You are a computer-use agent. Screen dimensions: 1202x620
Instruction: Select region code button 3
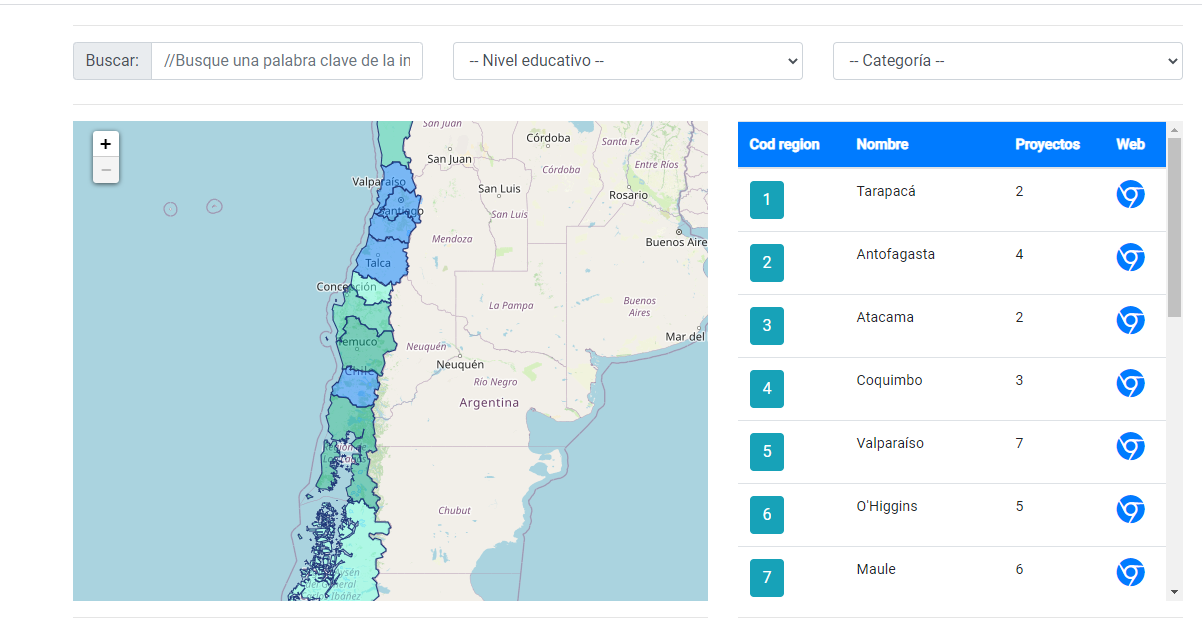[x=767, y=326]
